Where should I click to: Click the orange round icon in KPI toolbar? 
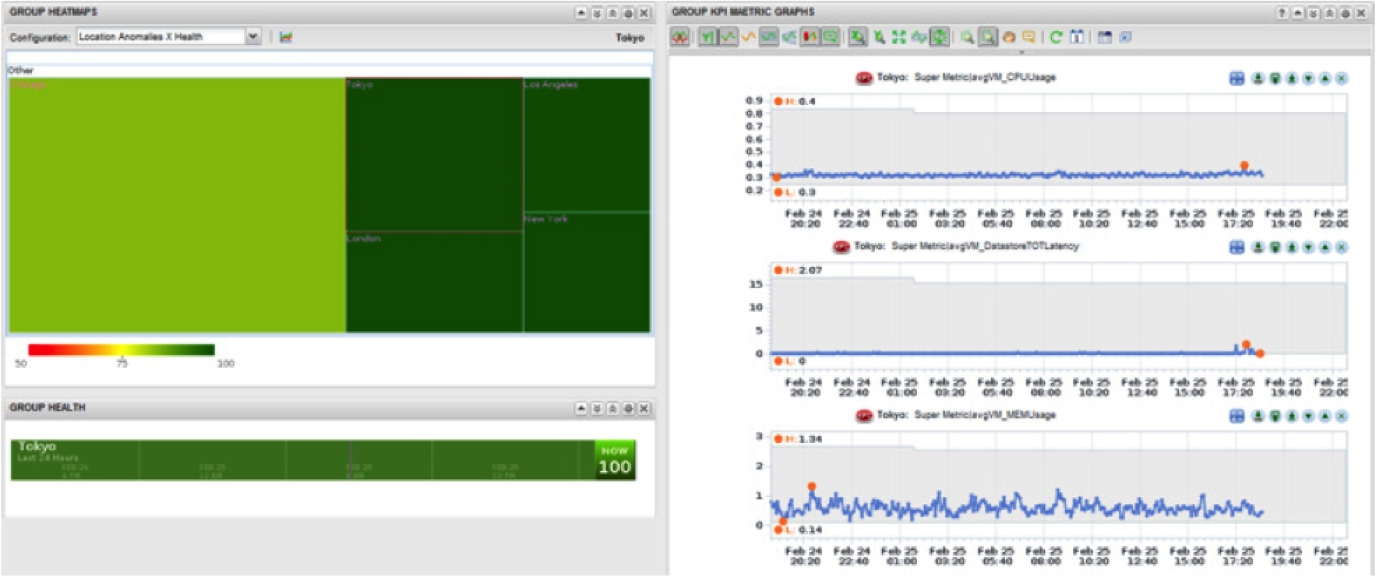point(1008,37)
